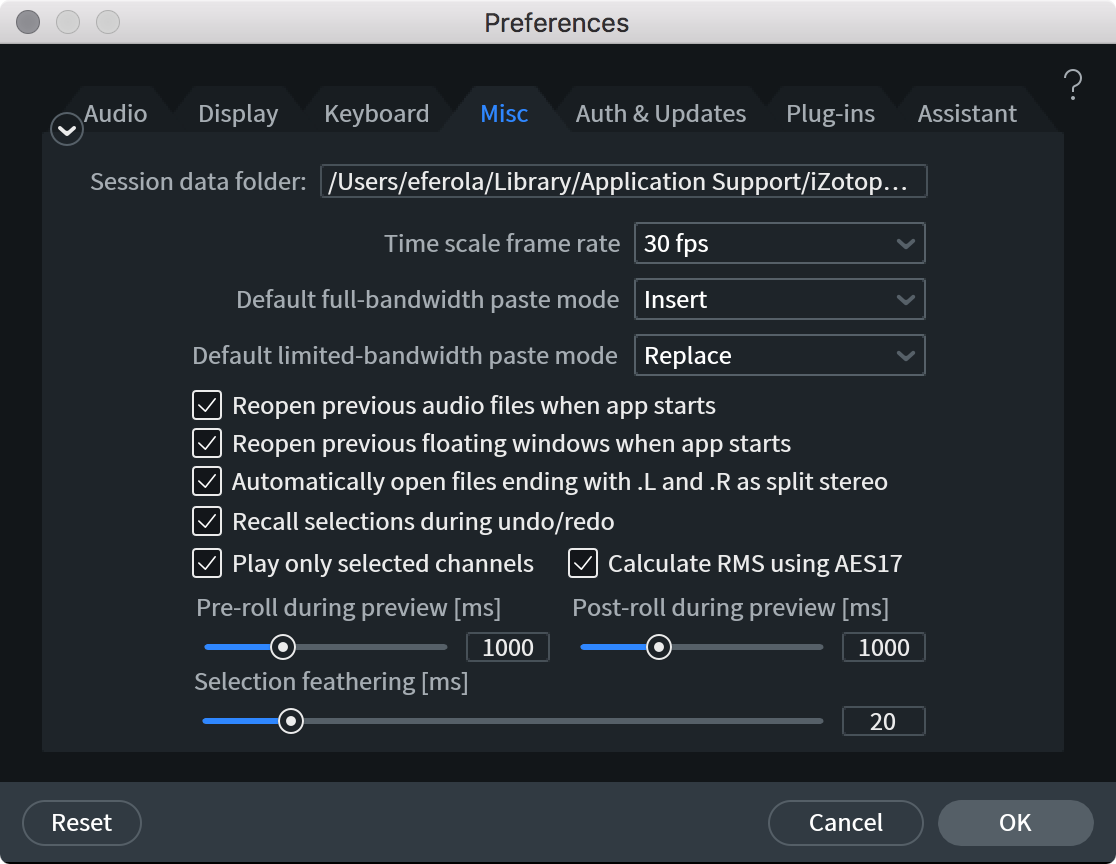Click the Reset button

click(x=82, y=823)
